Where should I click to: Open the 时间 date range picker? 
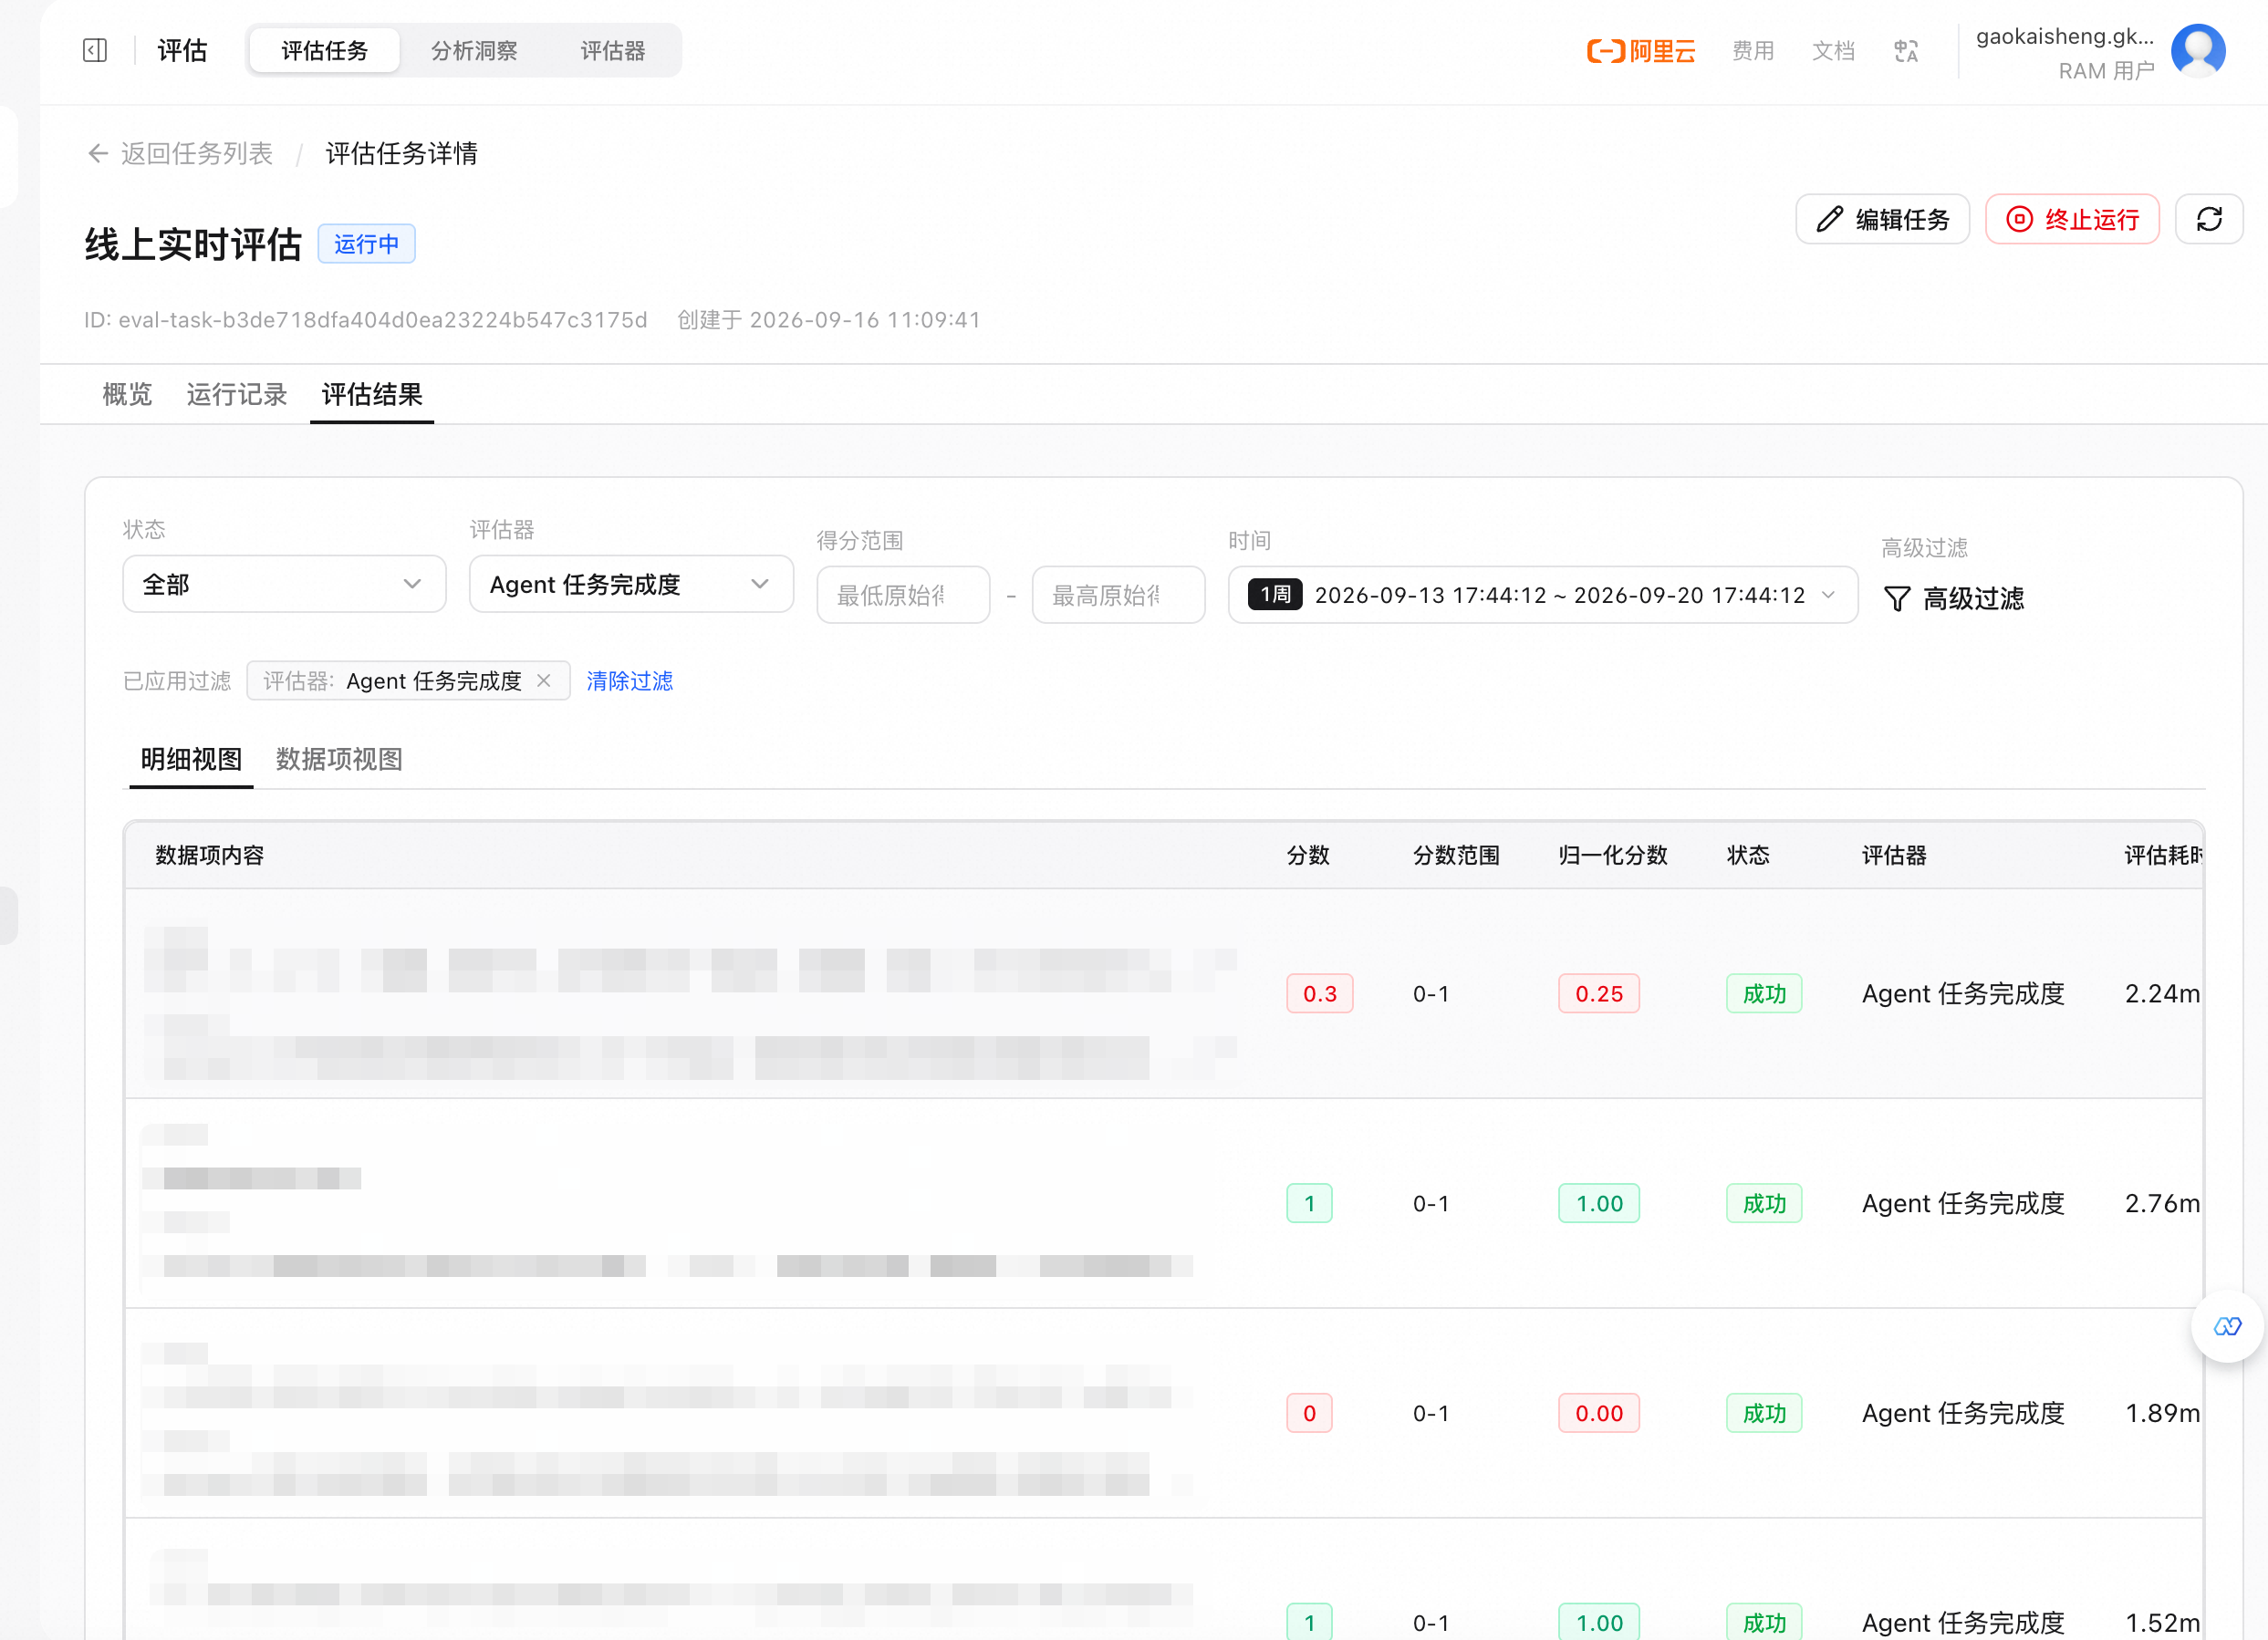click(1543, 595)
